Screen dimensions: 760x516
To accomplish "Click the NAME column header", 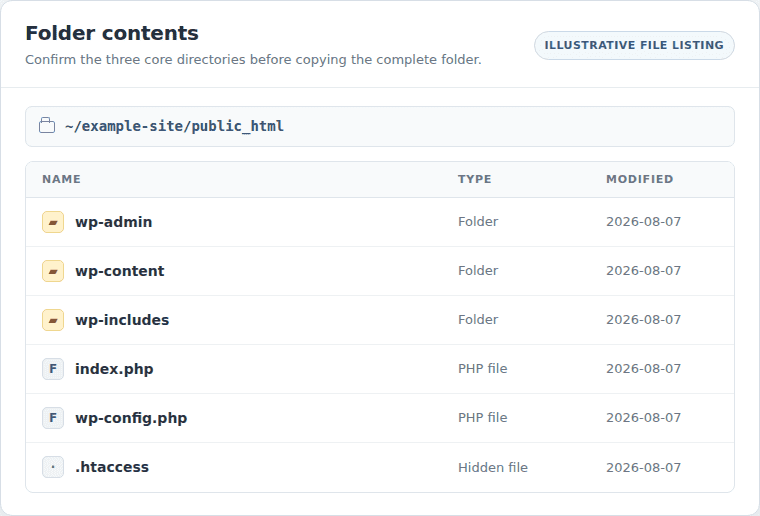I will tap(62, 179).
